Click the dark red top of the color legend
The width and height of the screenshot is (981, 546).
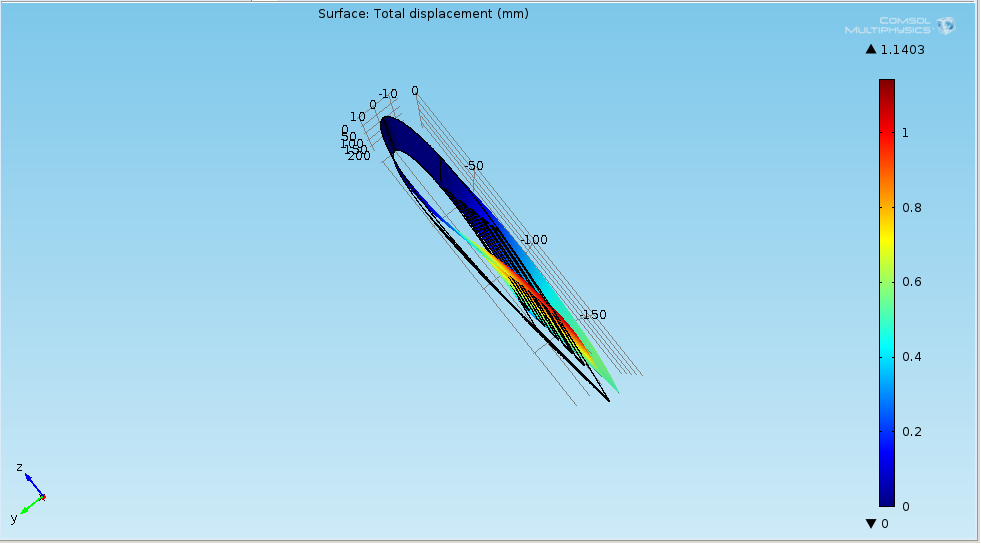pyautogui.click(x=886, y=88)
